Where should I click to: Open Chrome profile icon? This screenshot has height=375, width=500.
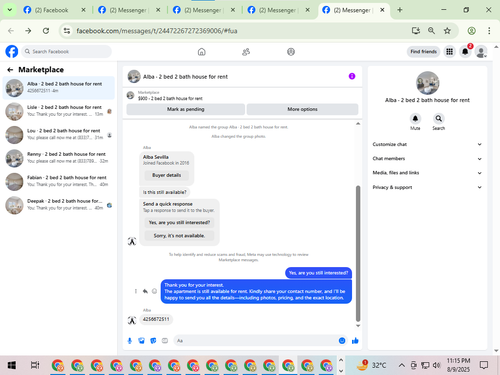pyautogui.click(x=471, y=31)
